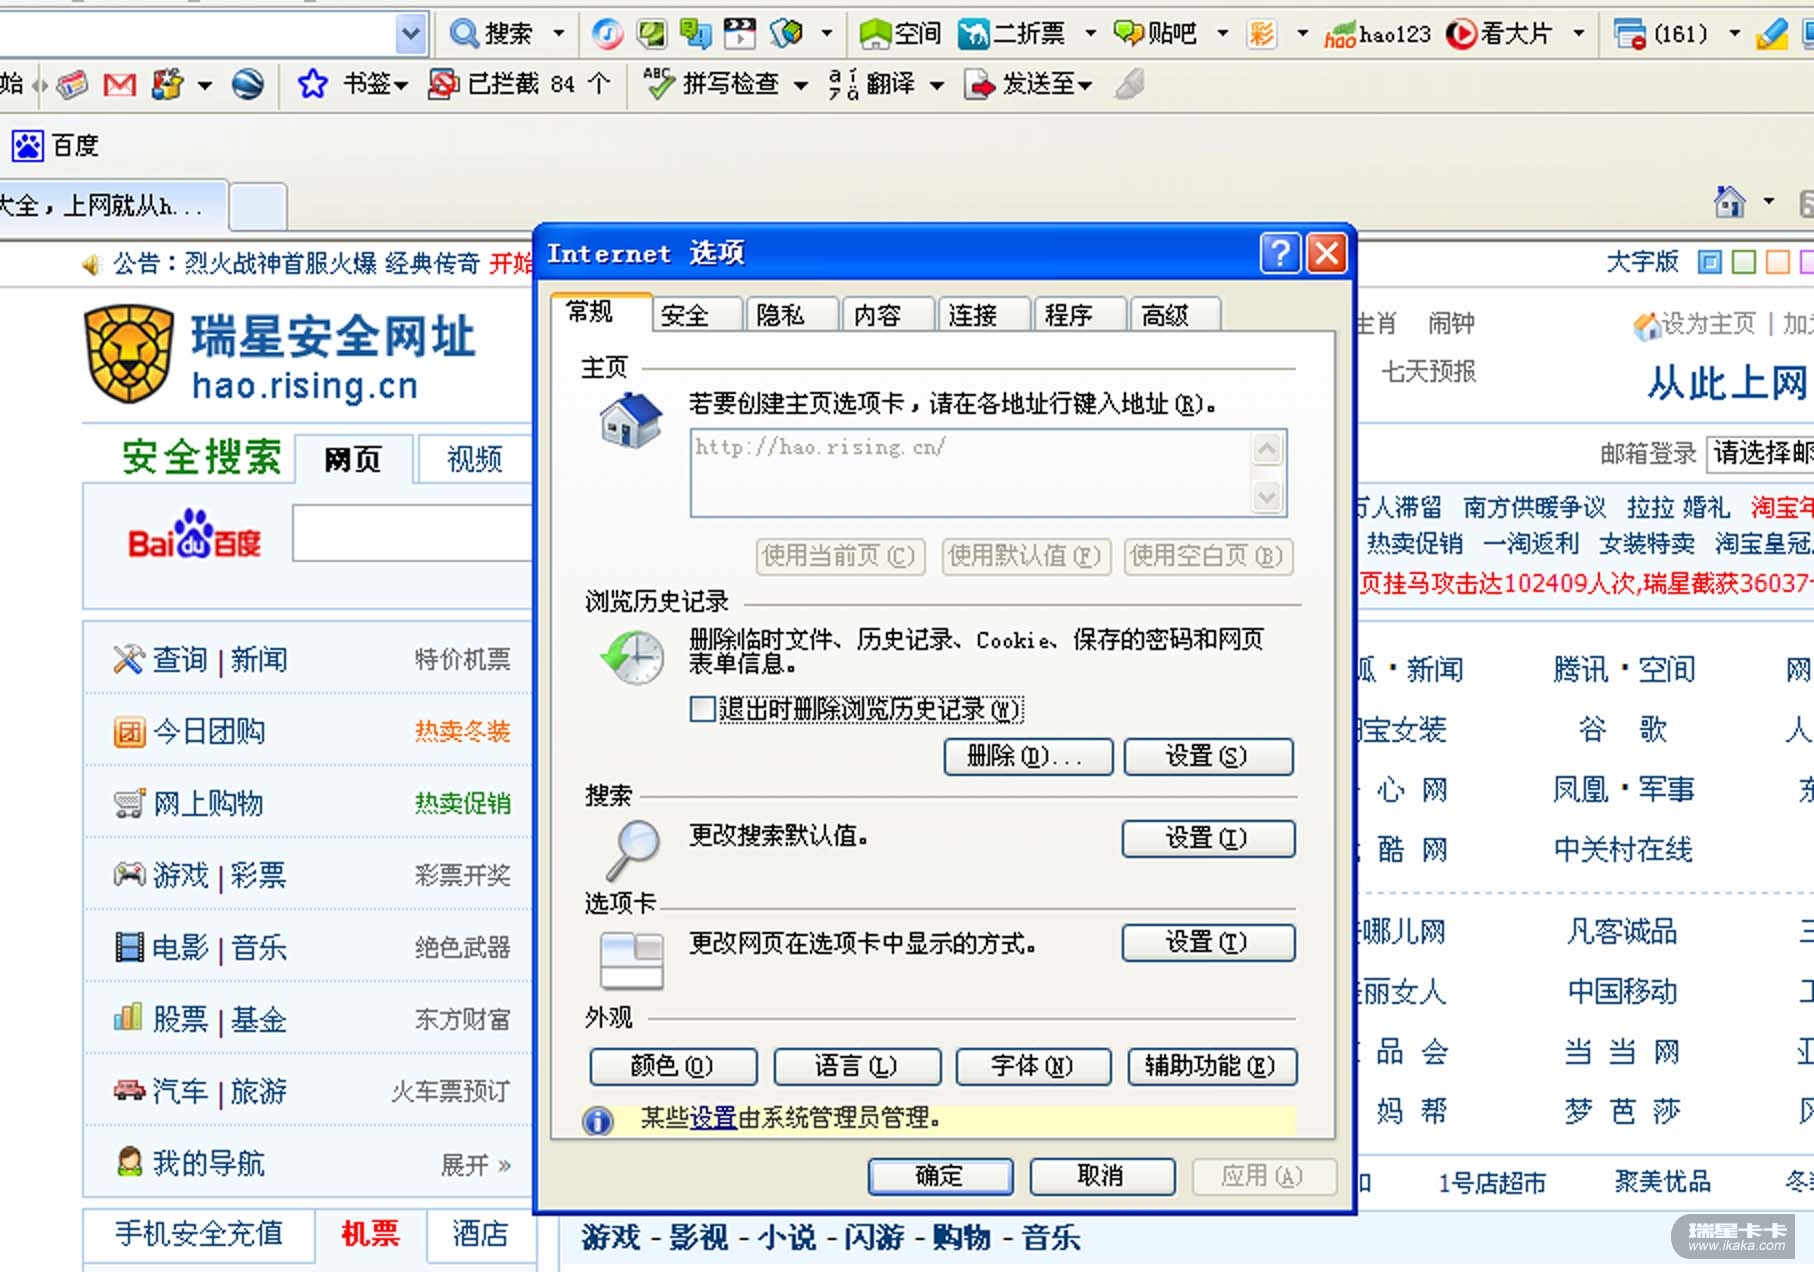Expand the 拼写检查 dropdown arrow
The height and width of the screenshot is (1272, 1814).
[x=801, y=86]
